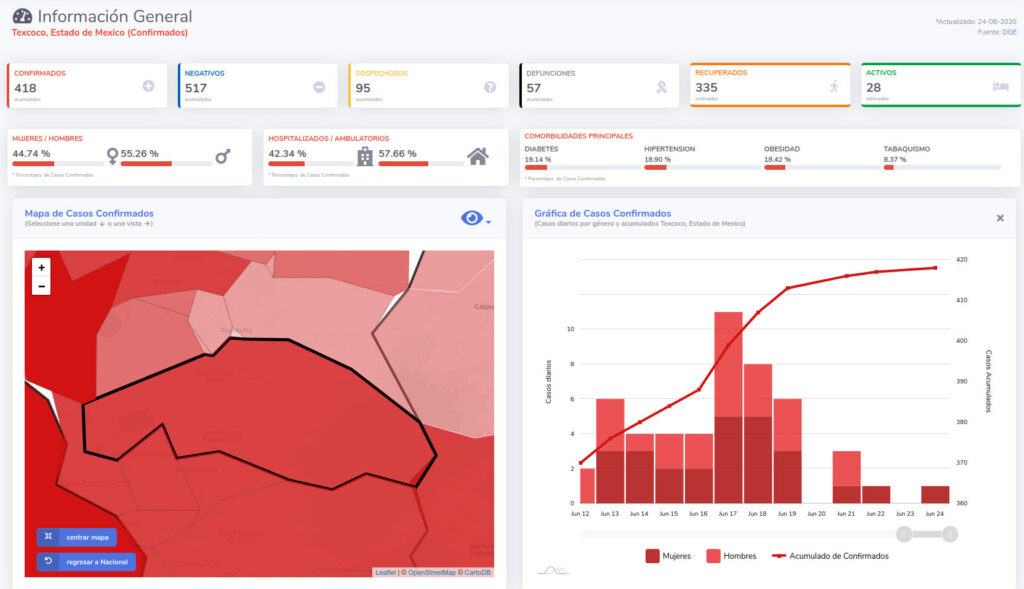Viewport: 1024px width, 589px height.
Task: Click the bed icon in Activos card
Action: (x=1000, y=87)
